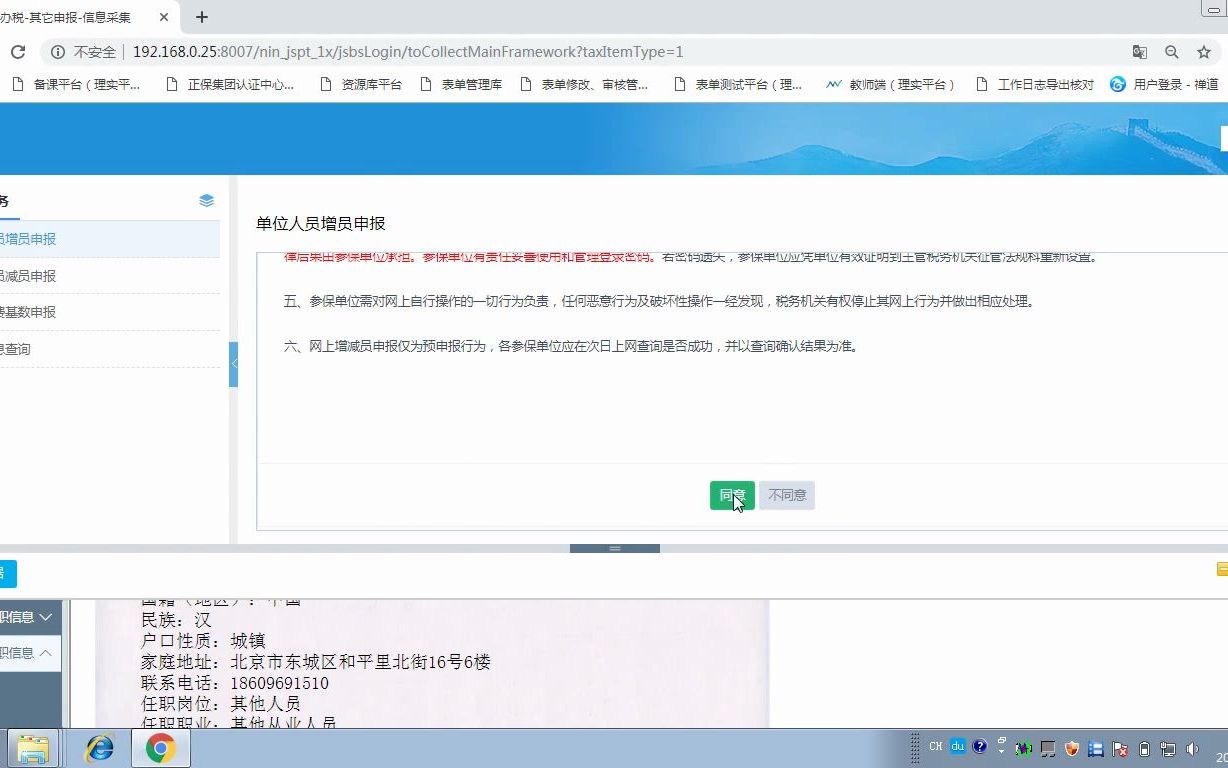Open the zoom magnifier icon in address bar
This screenshot has width=1228, height=768.
(x=1172, y=51)
